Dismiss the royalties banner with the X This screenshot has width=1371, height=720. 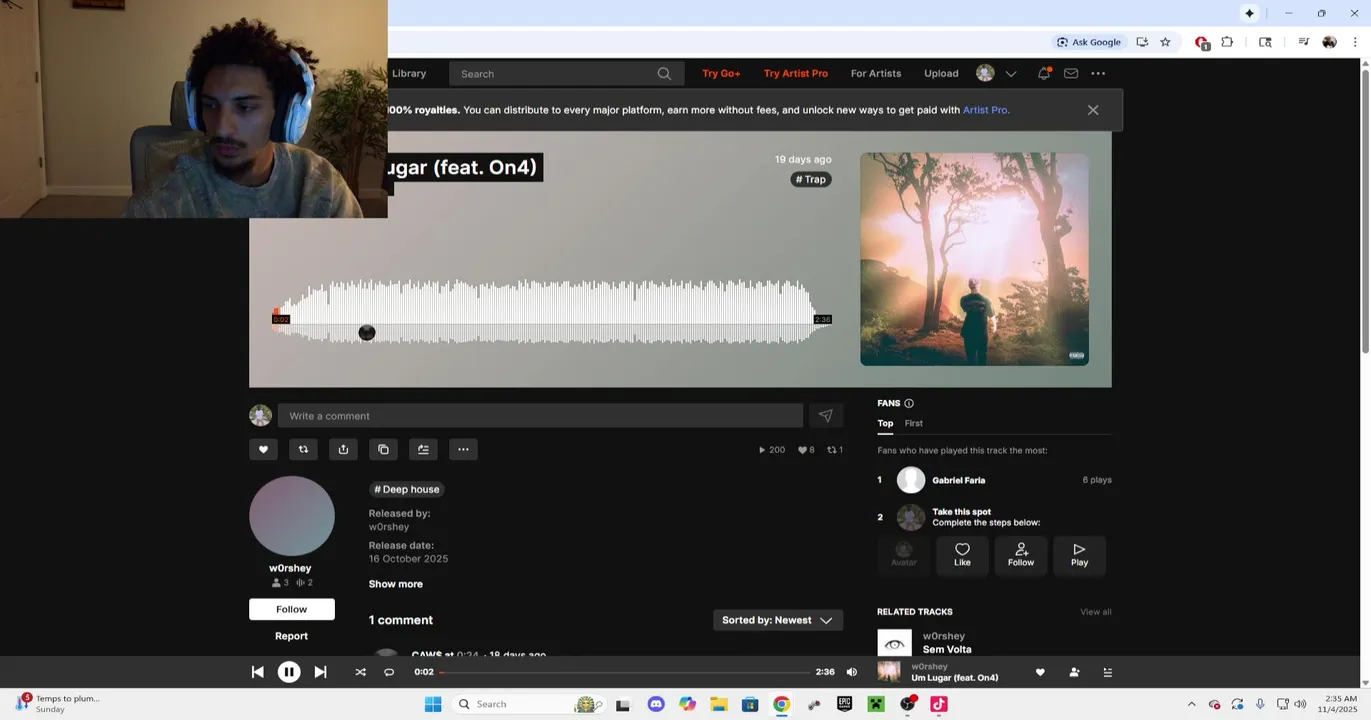coord(1093,110)
